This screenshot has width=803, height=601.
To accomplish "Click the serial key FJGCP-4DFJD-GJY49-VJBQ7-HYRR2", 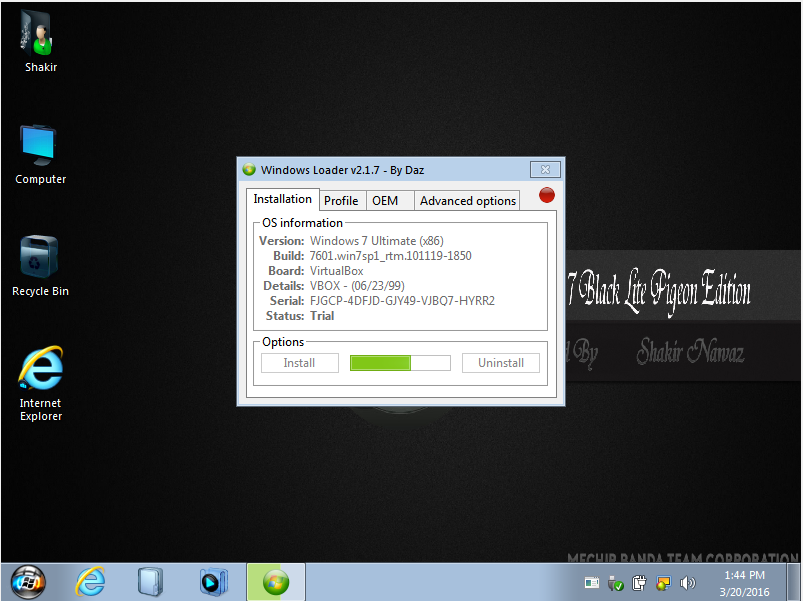I will (x=403, y=300).
